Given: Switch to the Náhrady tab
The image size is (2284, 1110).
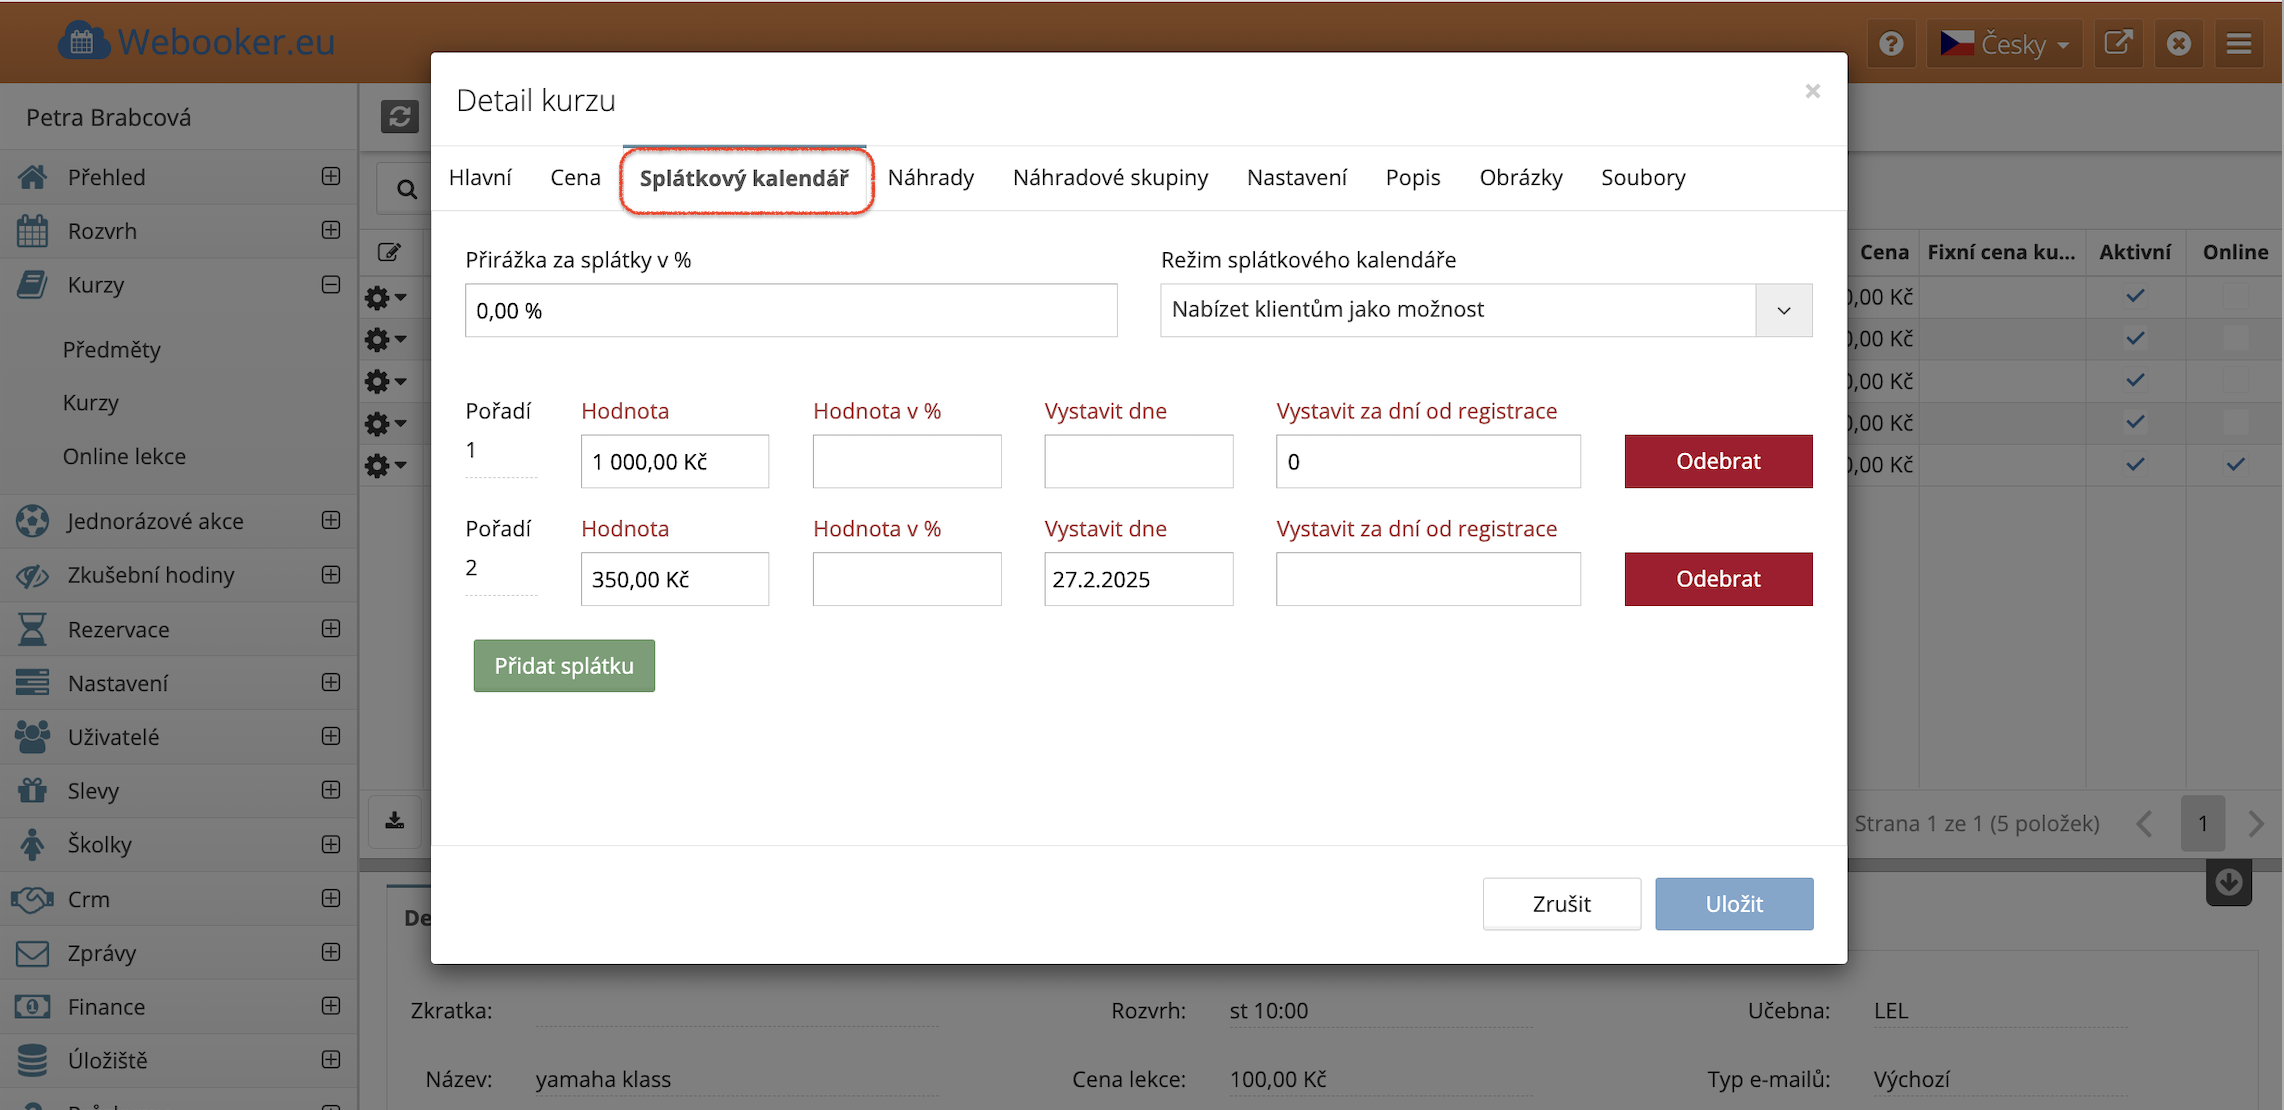Looking at the screenshot, I should point(930,178).
